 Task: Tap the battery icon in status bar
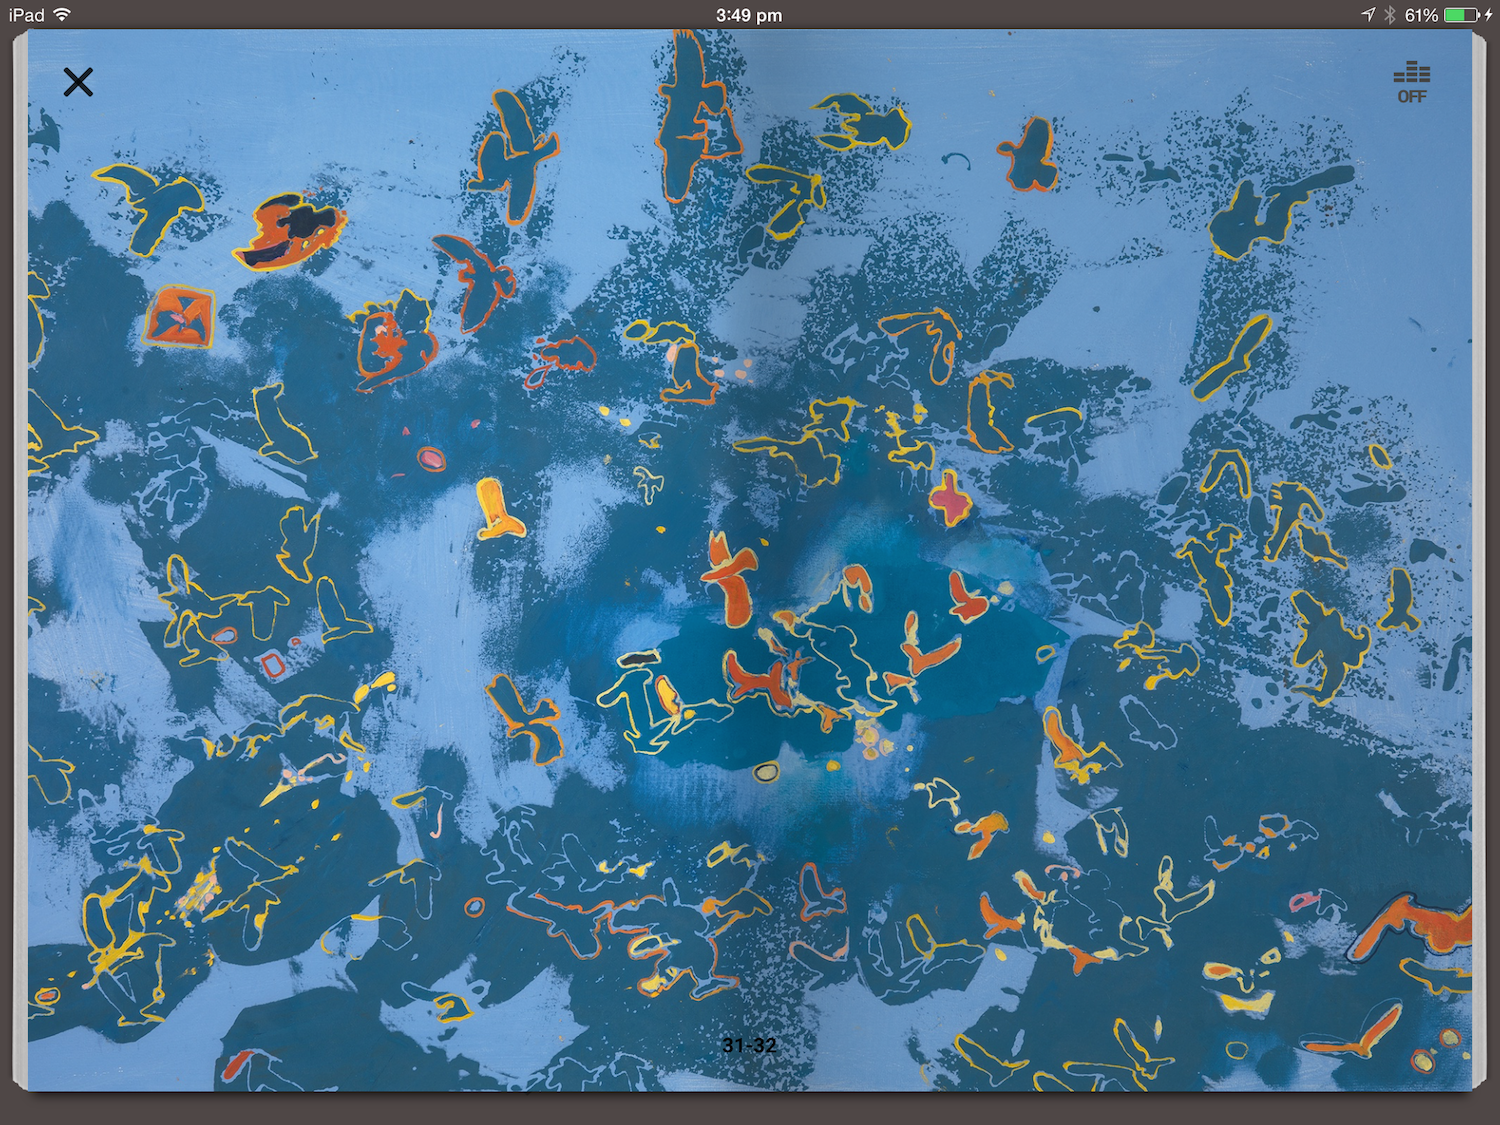pos(1463,15)
